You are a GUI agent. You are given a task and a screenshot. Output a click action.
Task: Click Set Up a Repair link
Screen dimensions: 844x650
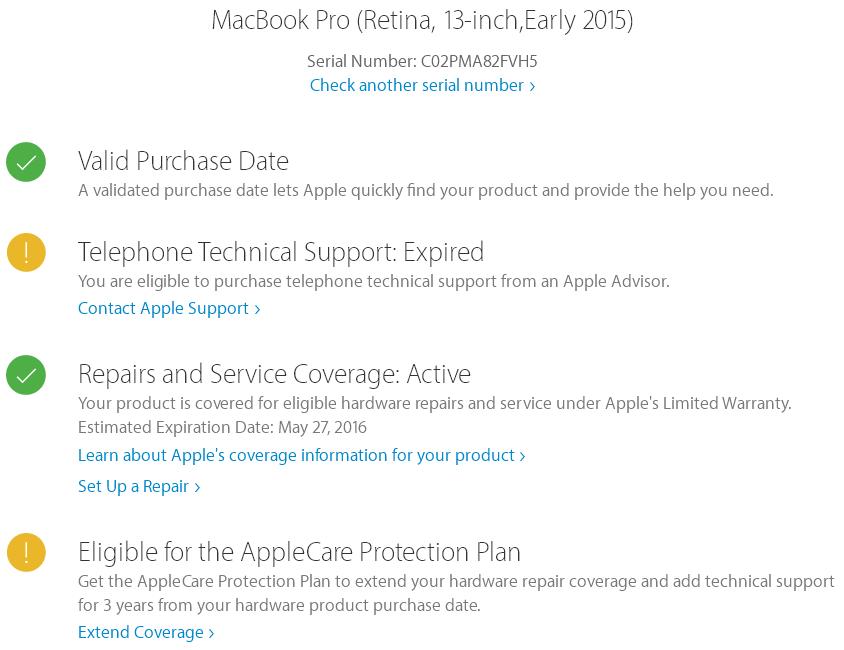pyautogui.click(x=133, y=487)
